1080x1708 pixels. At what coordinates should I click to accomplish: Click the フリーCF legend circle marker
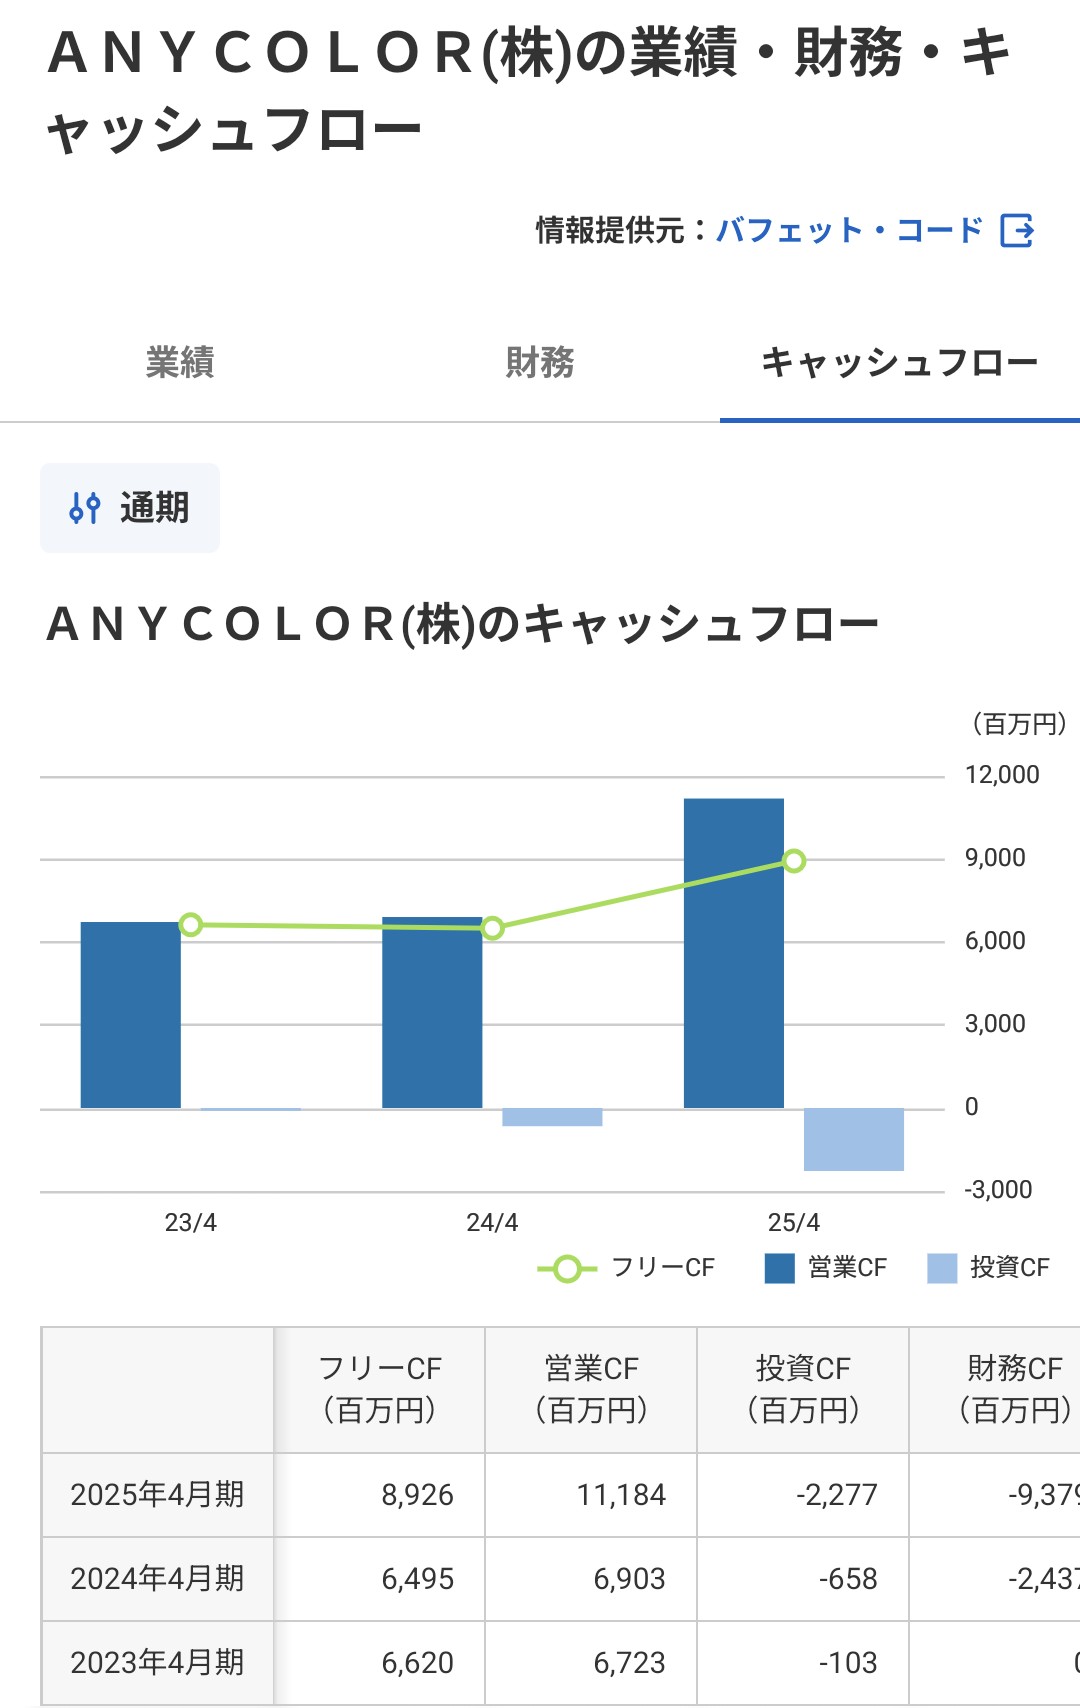(567, 1269)
